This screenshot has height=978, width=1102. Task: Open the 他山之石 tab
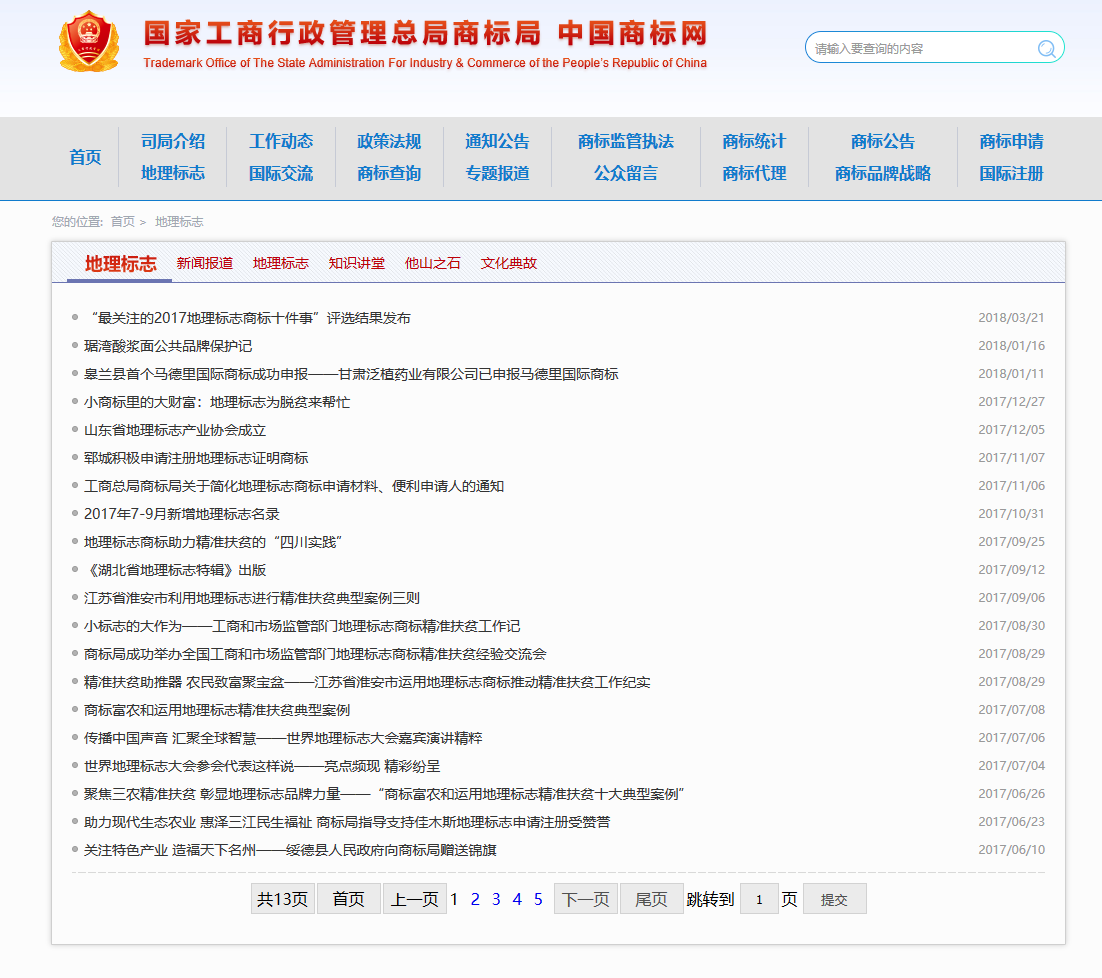pos(432,263)
